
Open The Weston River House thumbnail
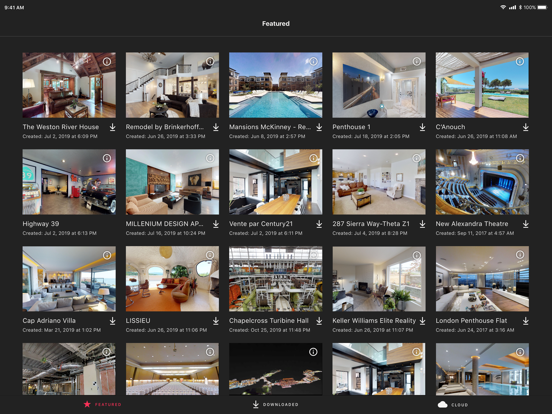[69, 85]
